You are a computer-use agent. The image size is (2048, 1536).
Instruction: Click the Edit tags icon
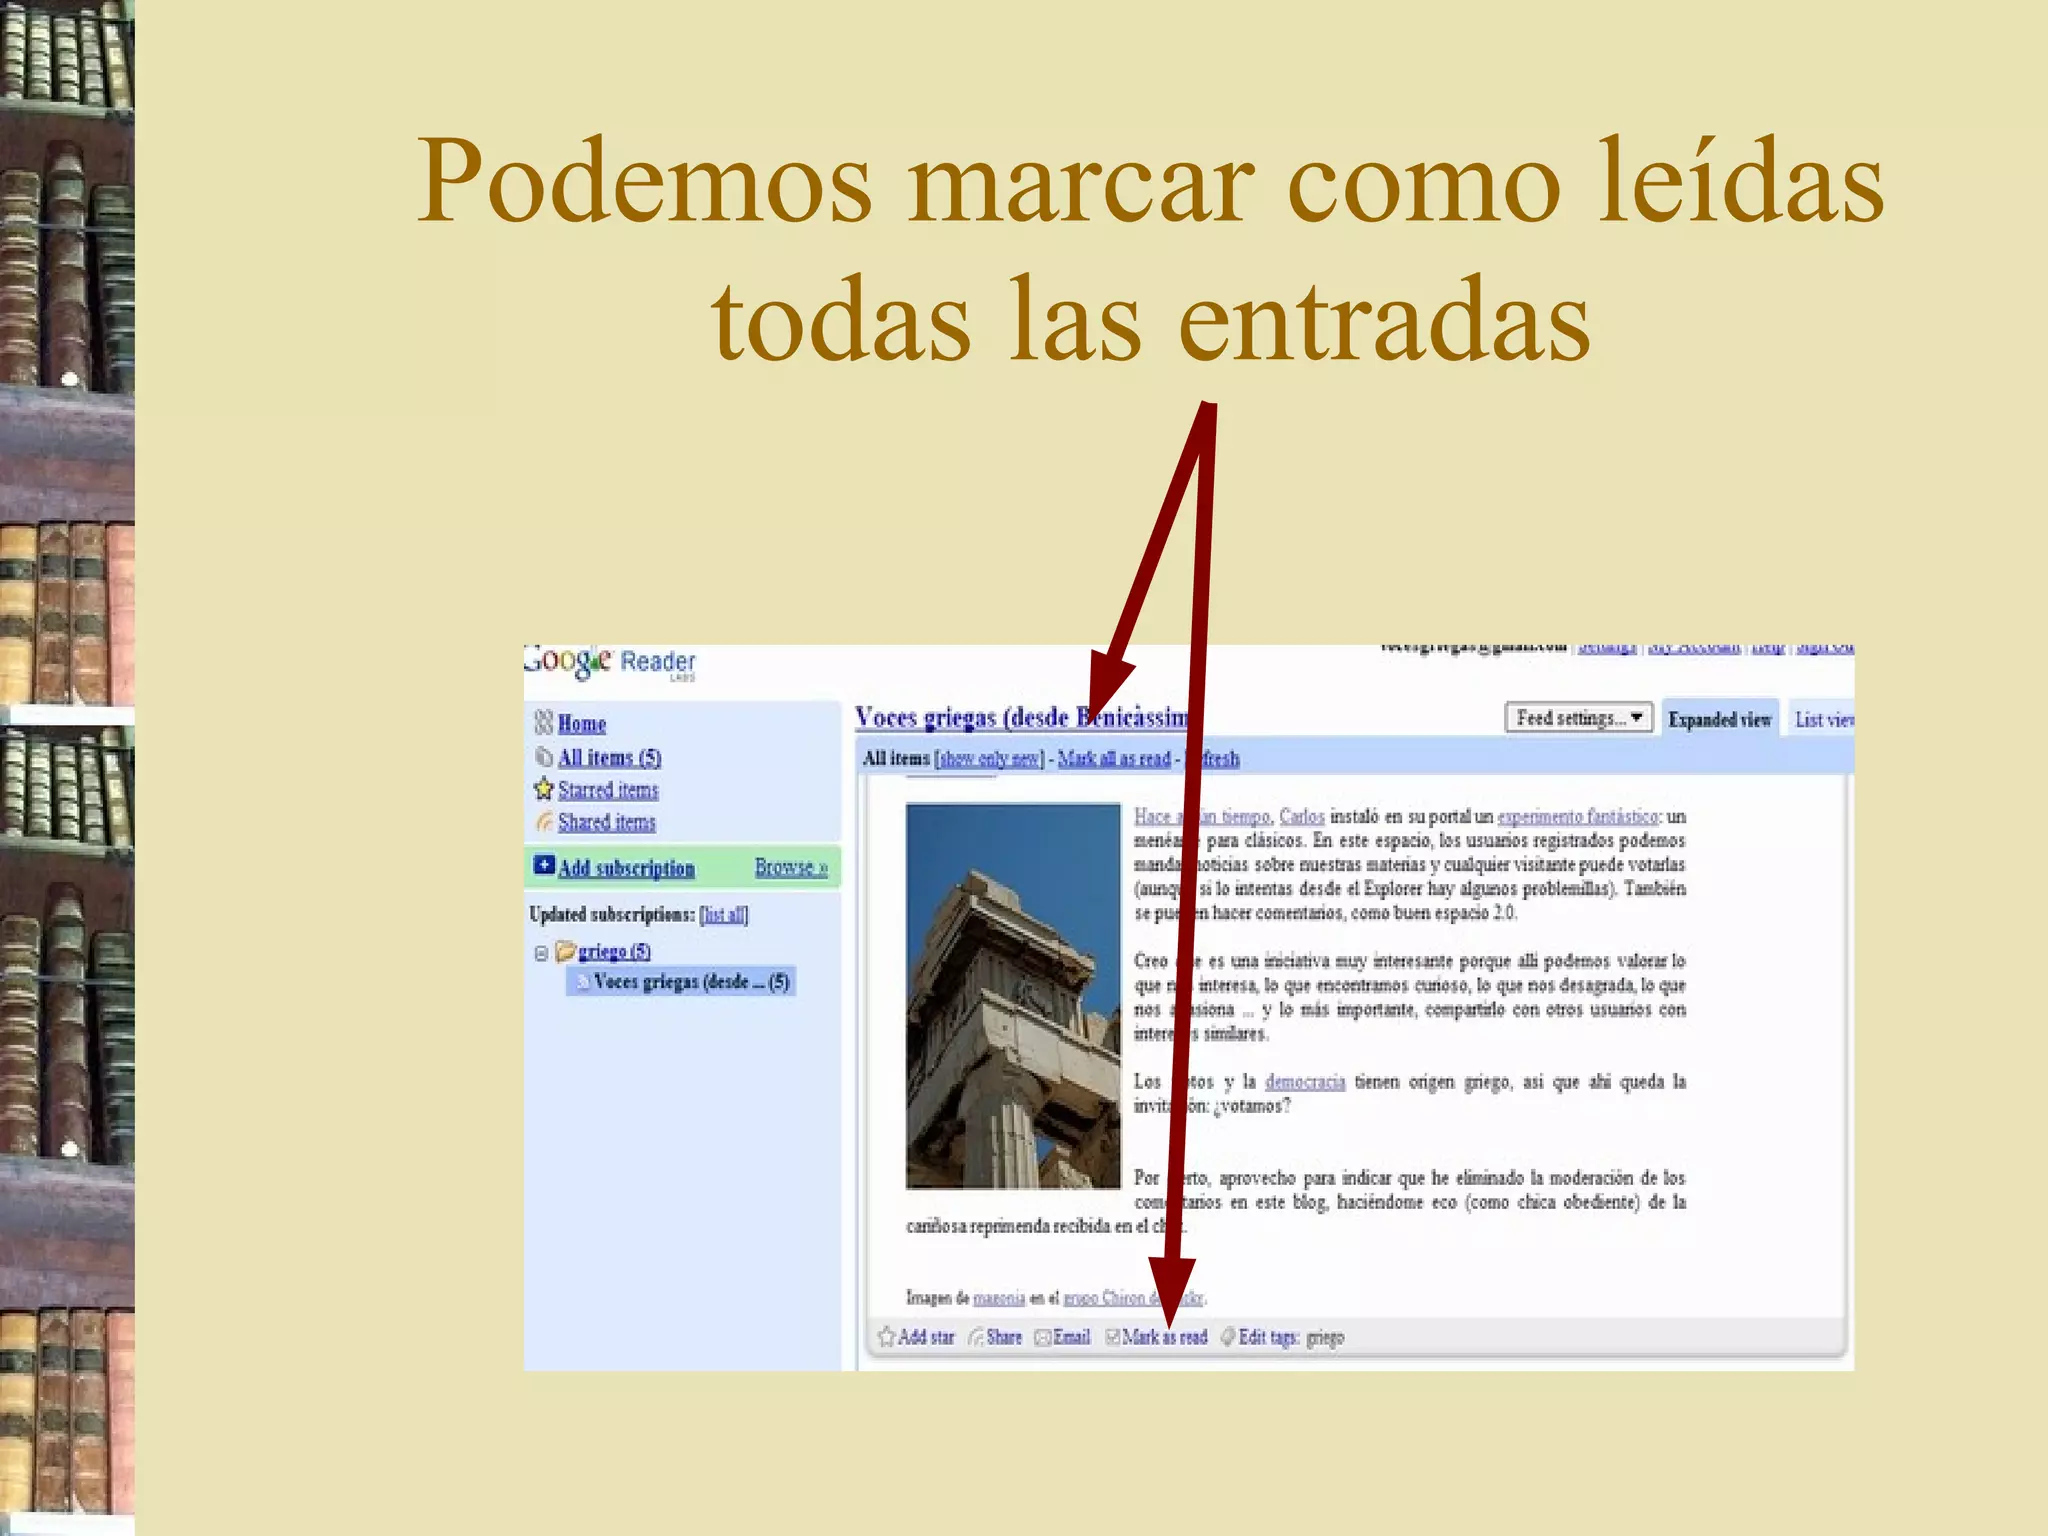[x=1228, y=1337]
